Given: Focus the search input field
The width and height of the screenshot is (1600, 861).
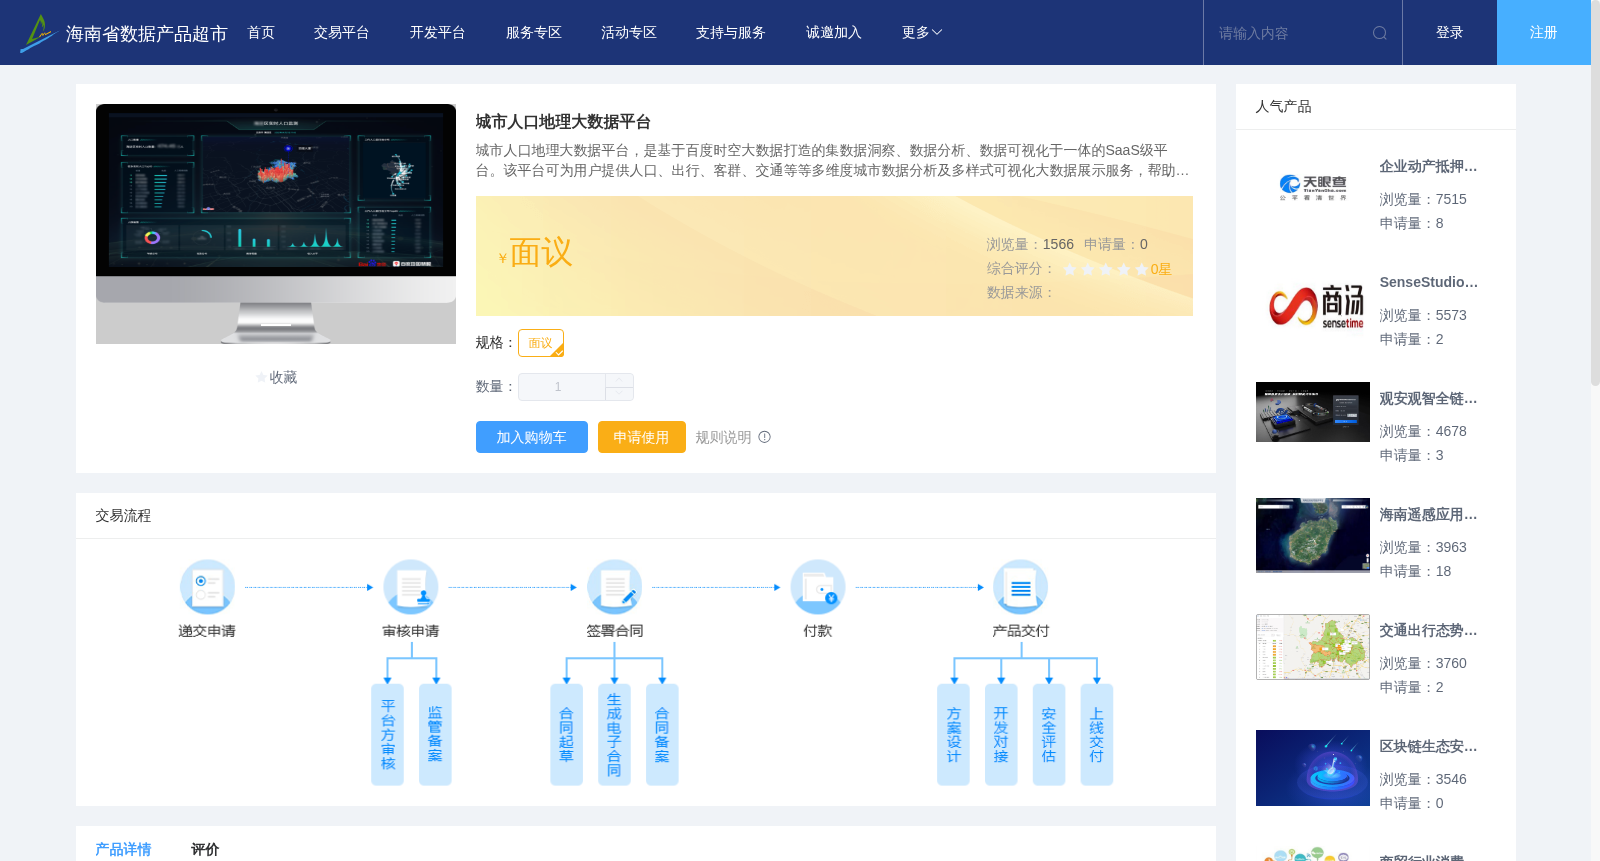Looking at the screenshot, I should pyautogui.click(x=1290, y=33).
